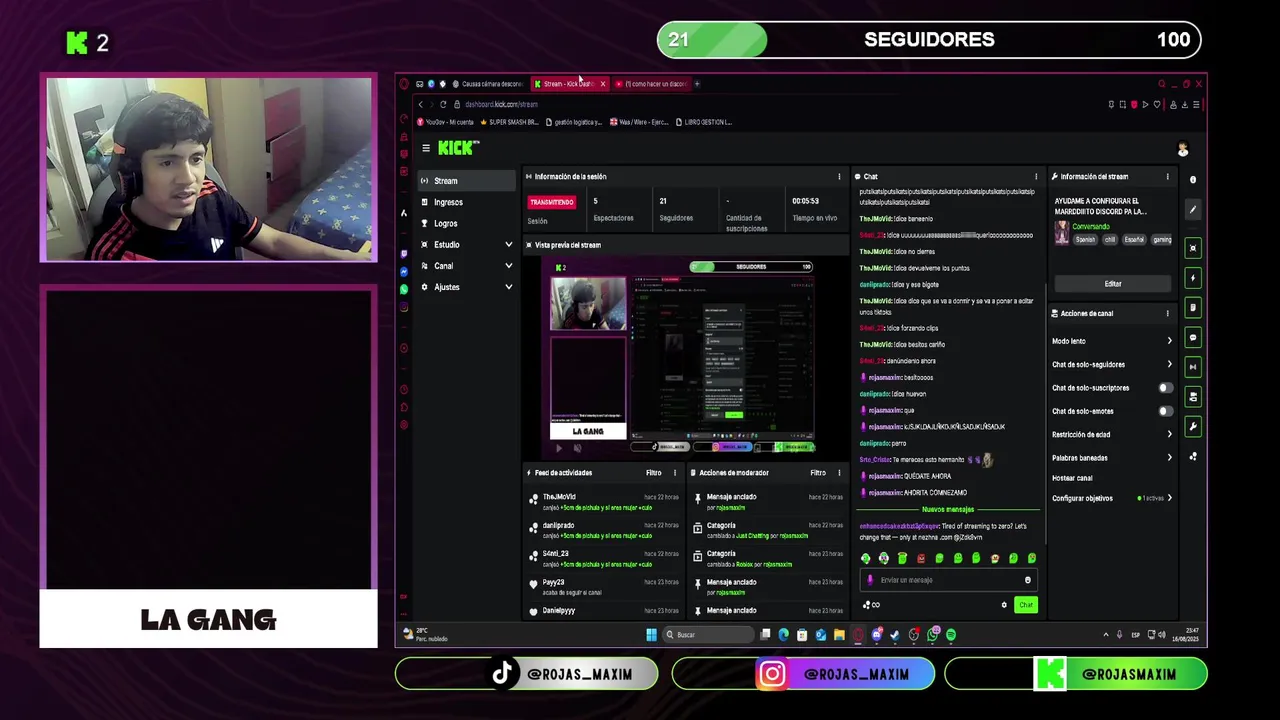The height and width of the screenshot is (720, 1280).
Task: Open Información de la sesión options menu
Action: [839, 177]
